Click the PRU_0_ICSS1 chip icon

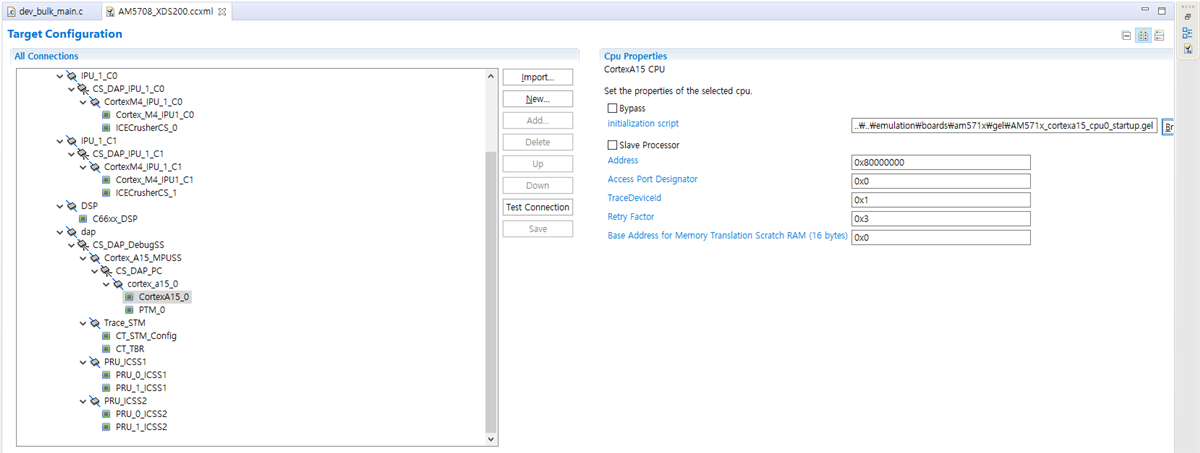107,375
